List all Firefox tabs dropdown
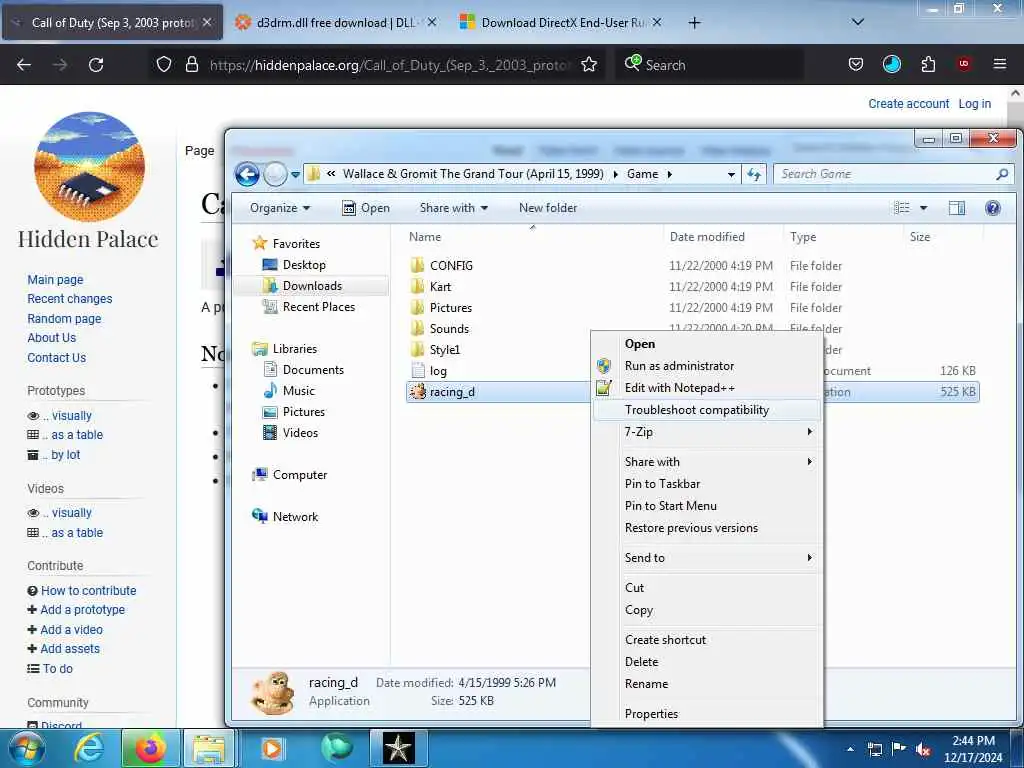The height and width of the screenshot is (768, 1024). click(x=858, y=22)
